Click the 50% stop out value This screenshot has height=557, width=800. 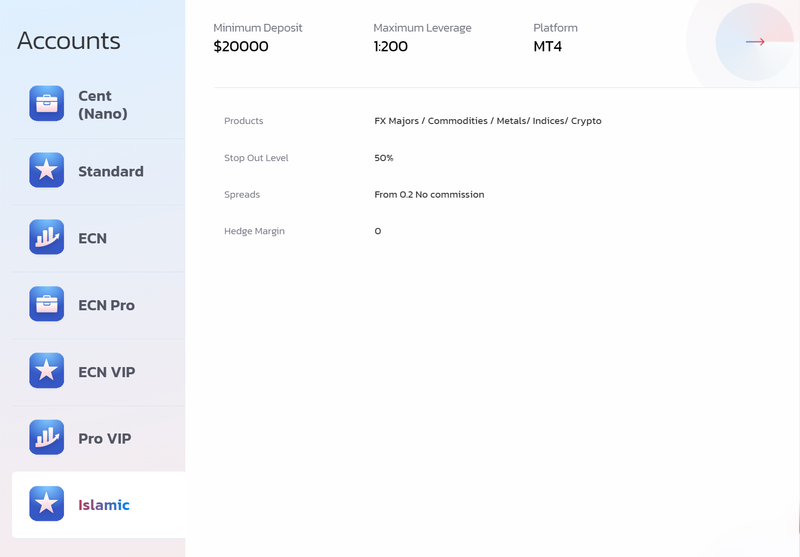[x=384, y=158]
